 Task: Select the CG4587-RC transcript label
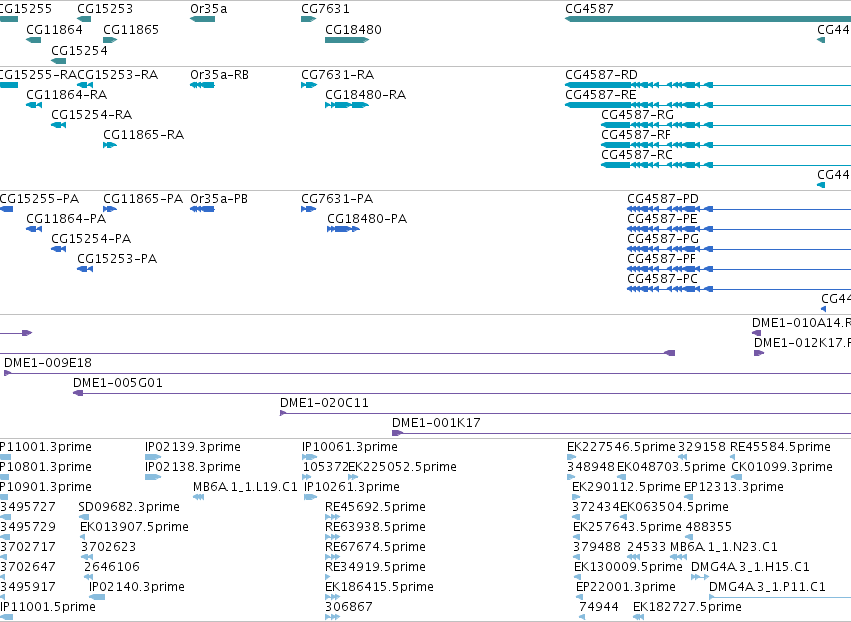637,155
